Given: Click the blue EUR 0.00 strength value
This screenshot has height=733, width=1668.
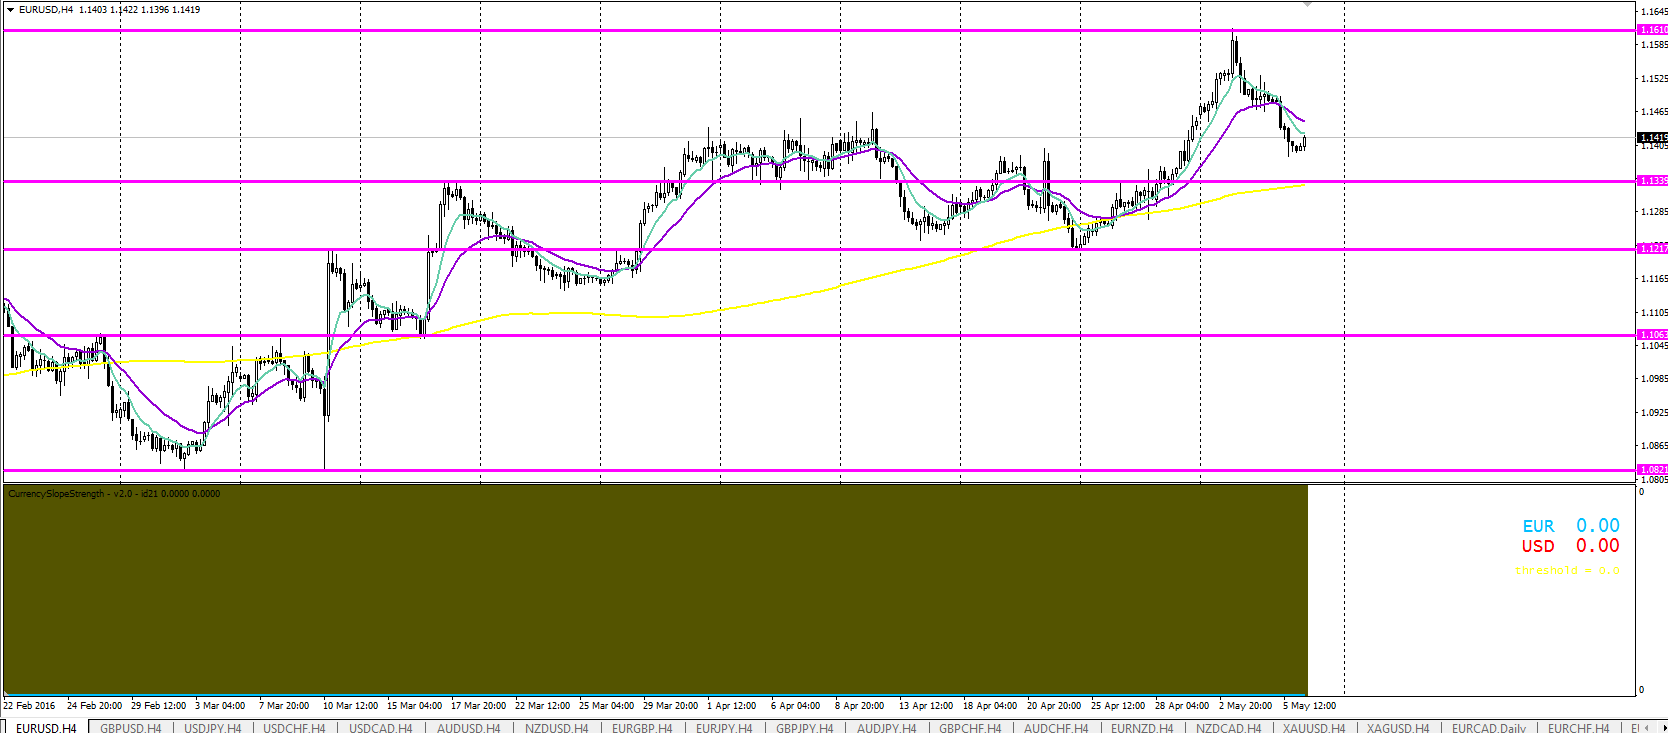Looking at the screenshot, I should click(x=1571, y=526).
